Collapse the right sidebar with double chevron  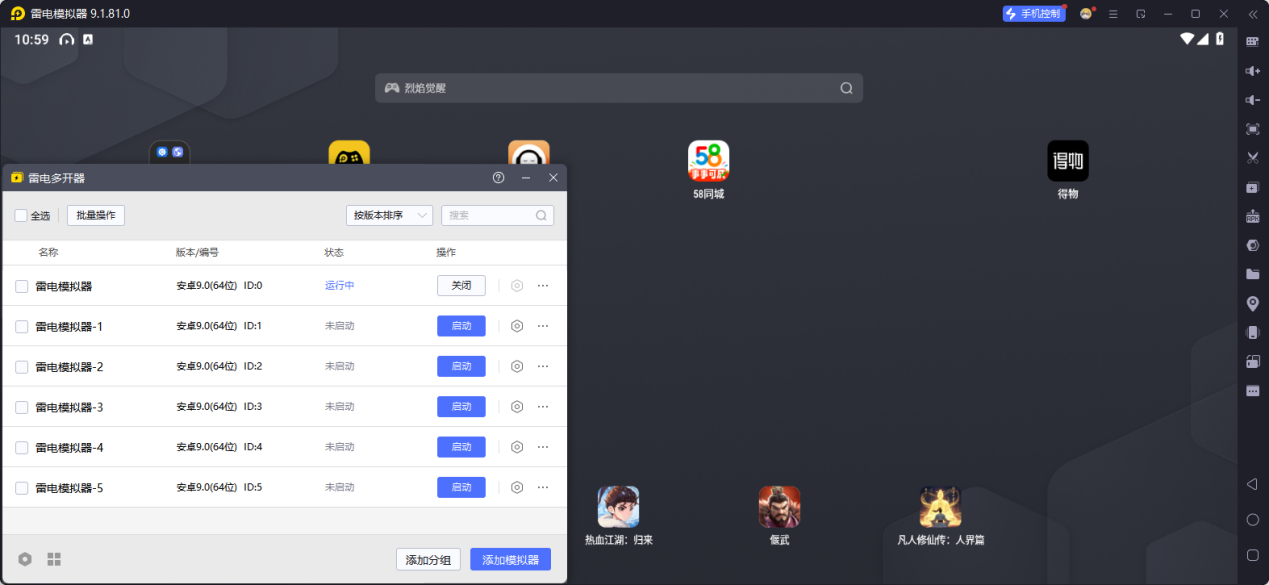pyautogui.click(x=1252, y=14)
